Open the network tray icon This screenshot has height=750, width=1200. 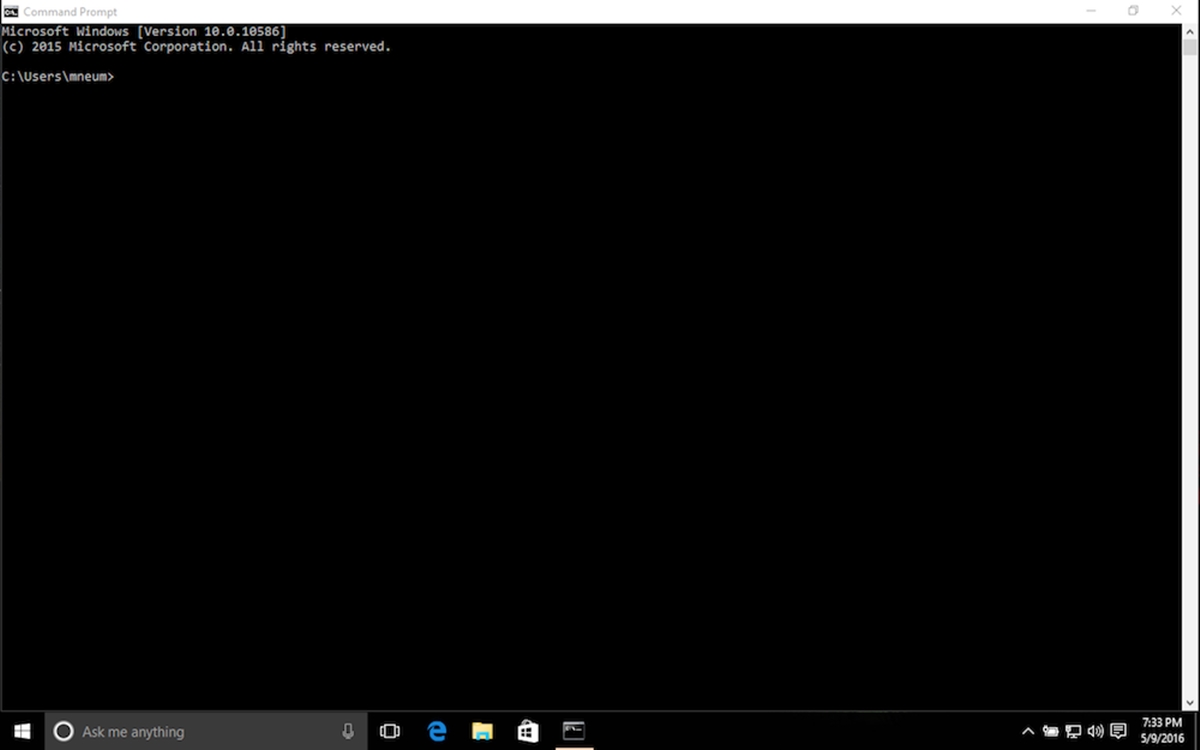pos(1073,731)
